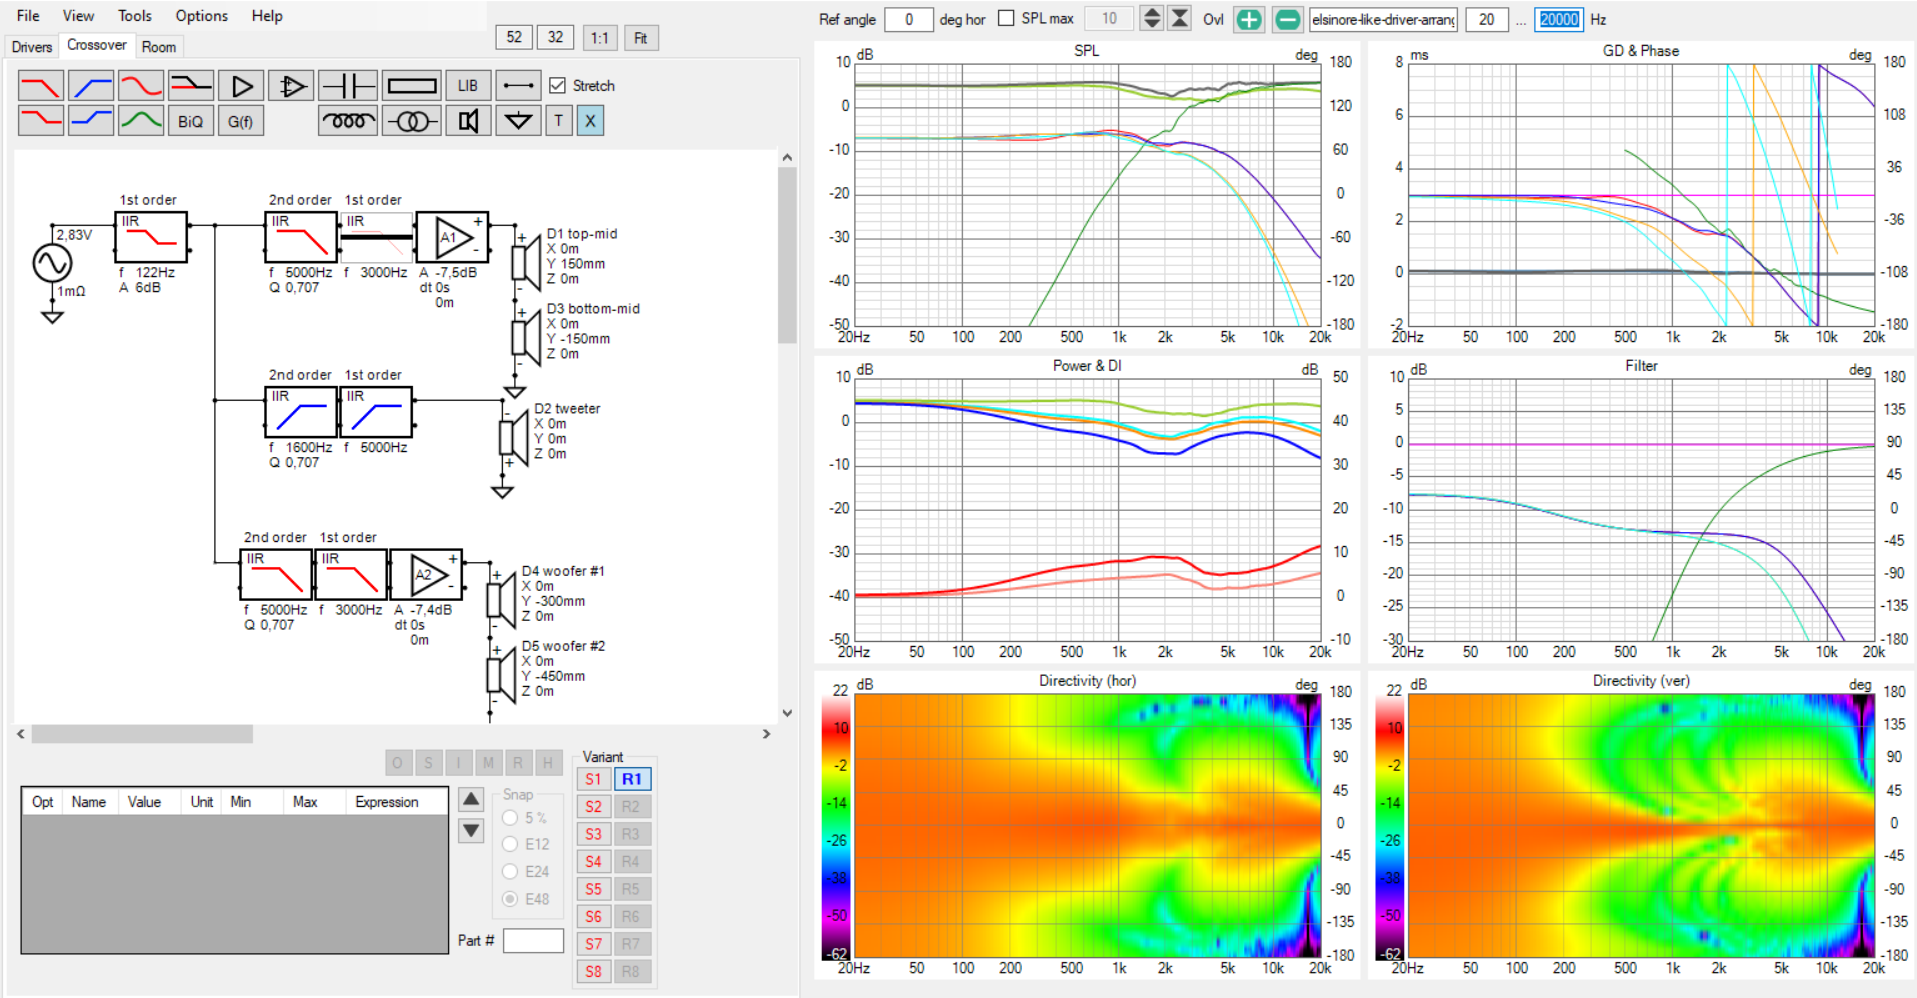Click the overlay name text field
Image resolution: width=1917 pixels, height=998 pixels.
1383,19
